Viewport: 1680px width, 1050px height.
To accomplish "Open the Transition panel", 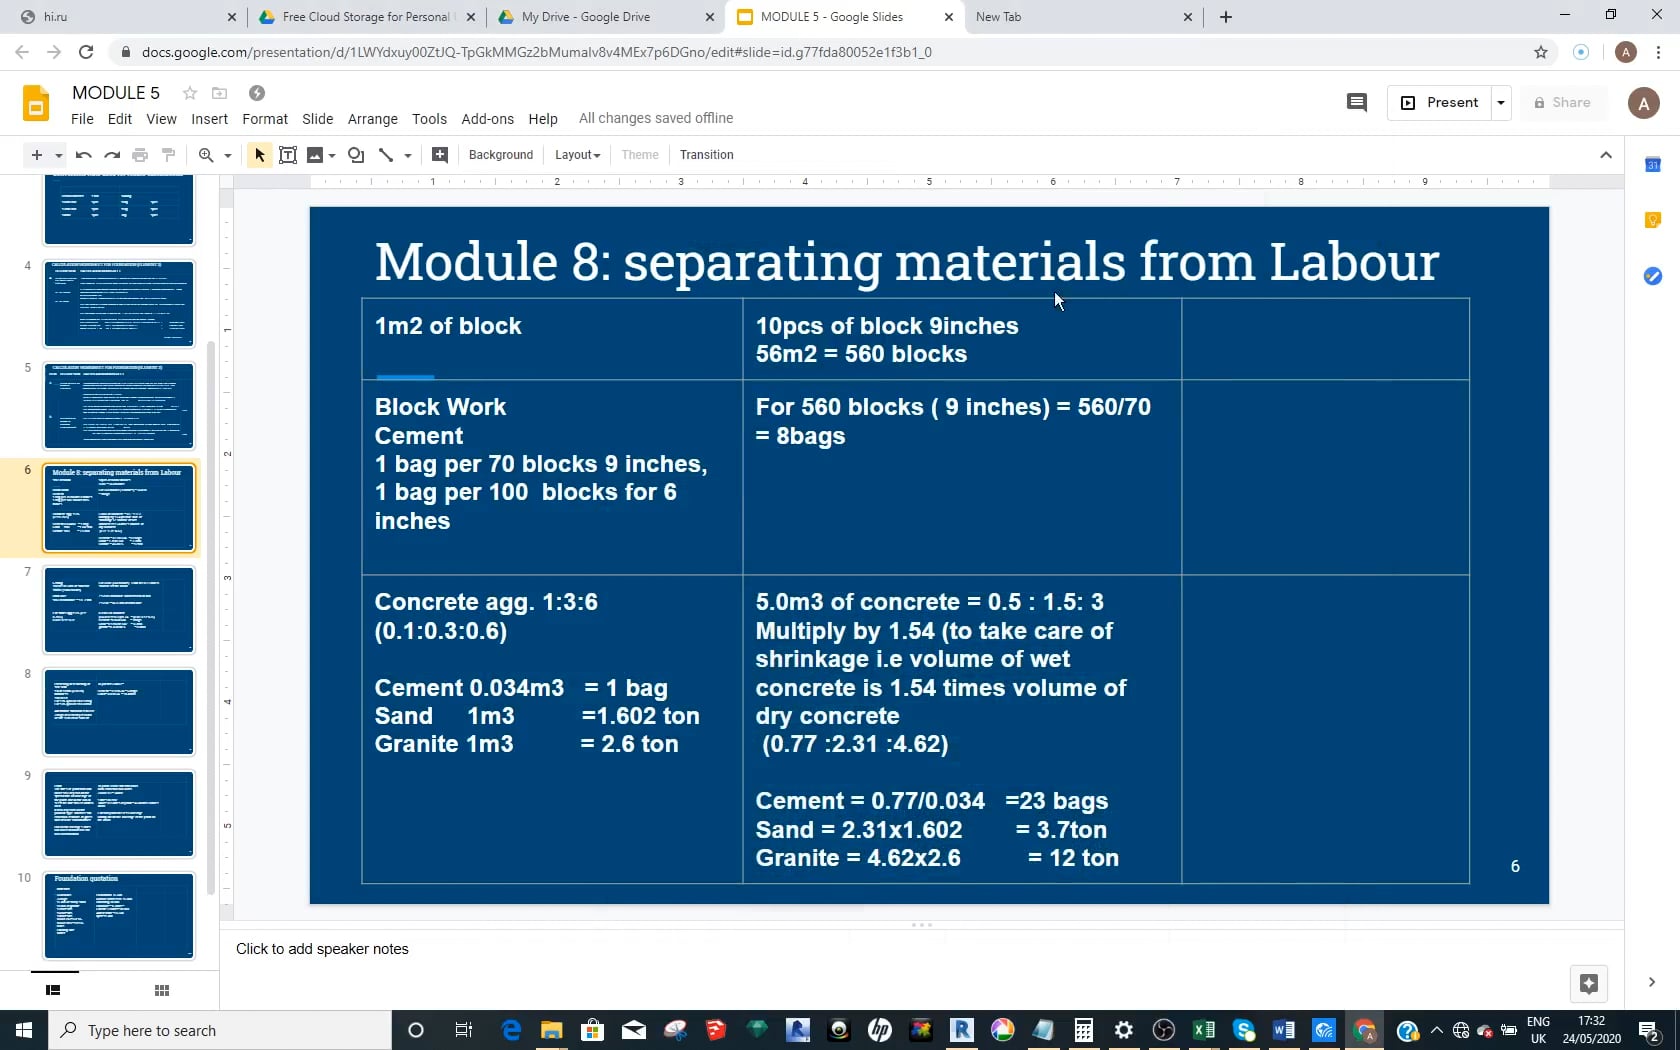I will [707, 155].
